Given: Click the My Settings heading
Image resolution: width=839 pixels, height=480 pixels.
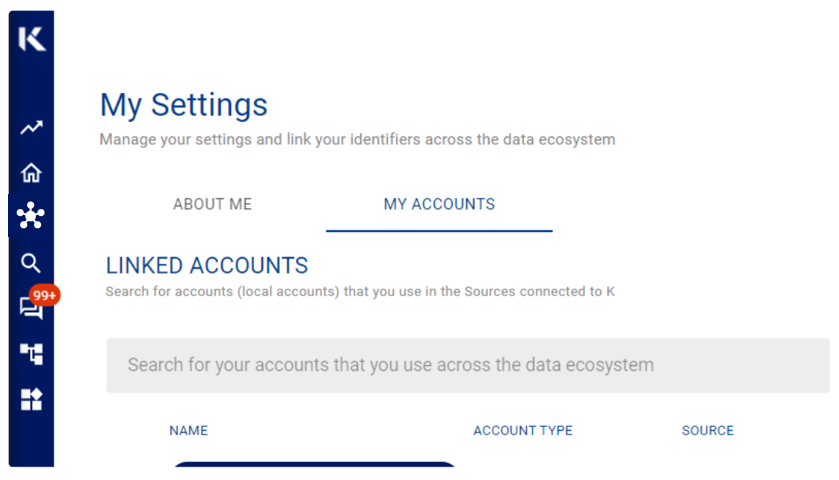Looking at the screenshot, I should [x=184, y=105].
